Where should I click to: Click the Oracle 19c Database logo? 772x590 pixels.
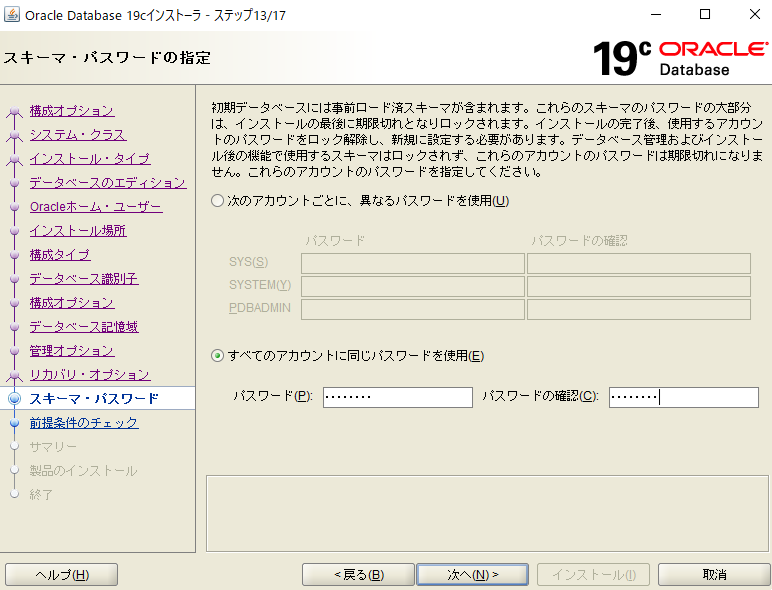(678, 58)
